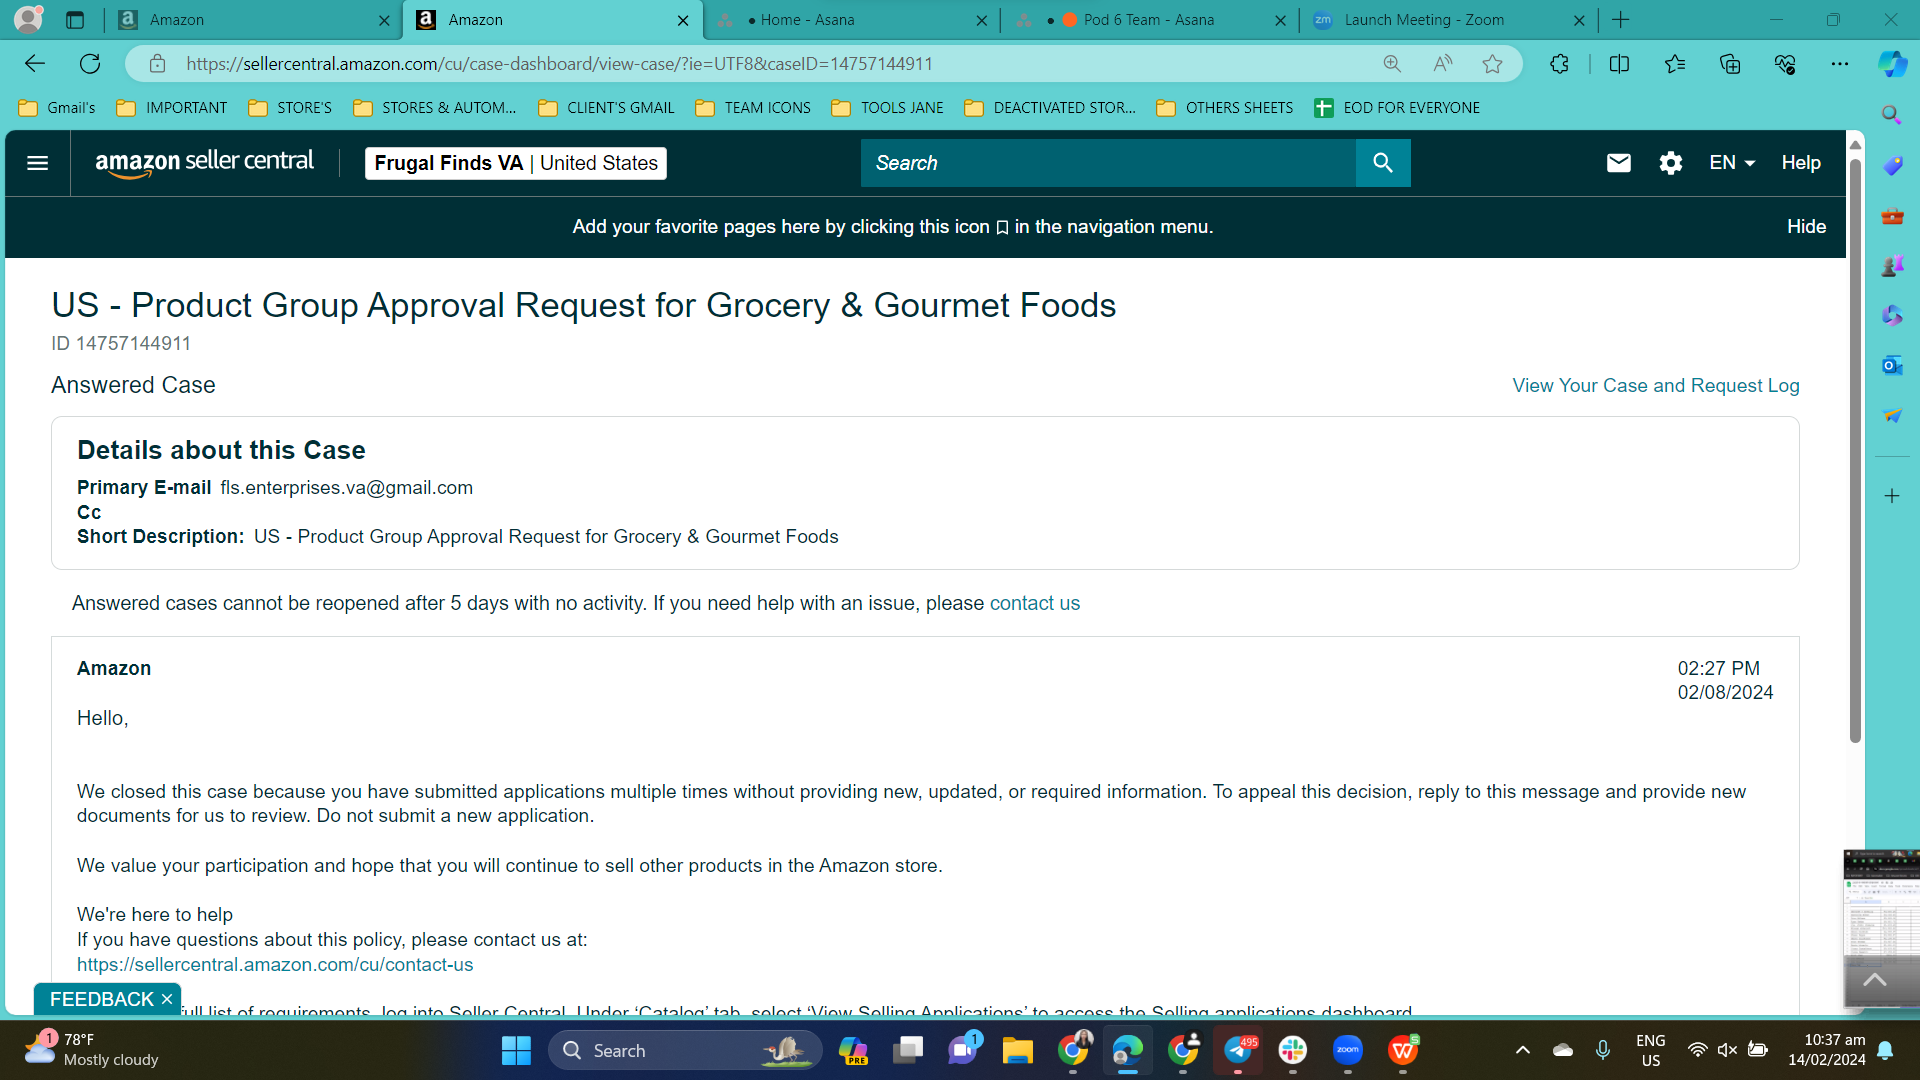Open the Favorites list icon
1920x1080 pixels.
pos(1675,64)
